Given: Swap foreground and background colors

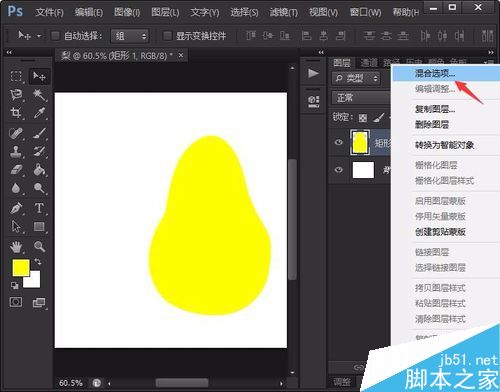Looking at the screenshot, I should (38, 262).
